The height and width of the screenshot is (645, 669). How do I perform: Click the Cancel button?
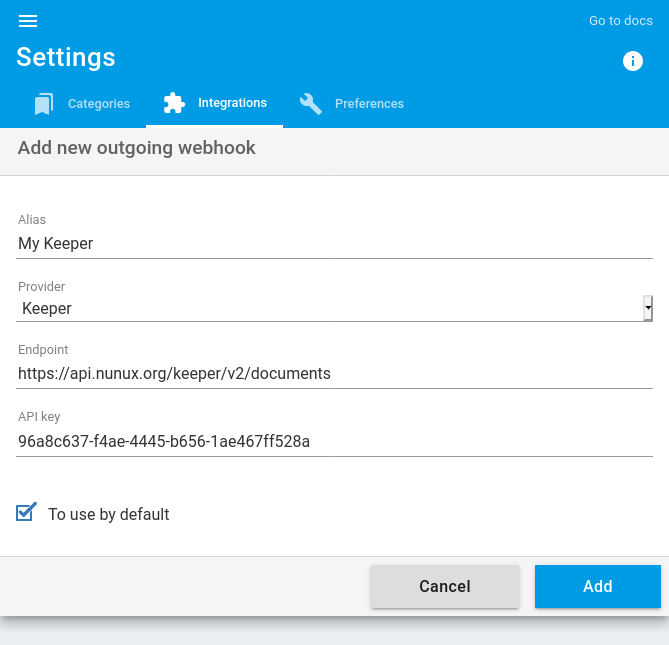point(445,586)
